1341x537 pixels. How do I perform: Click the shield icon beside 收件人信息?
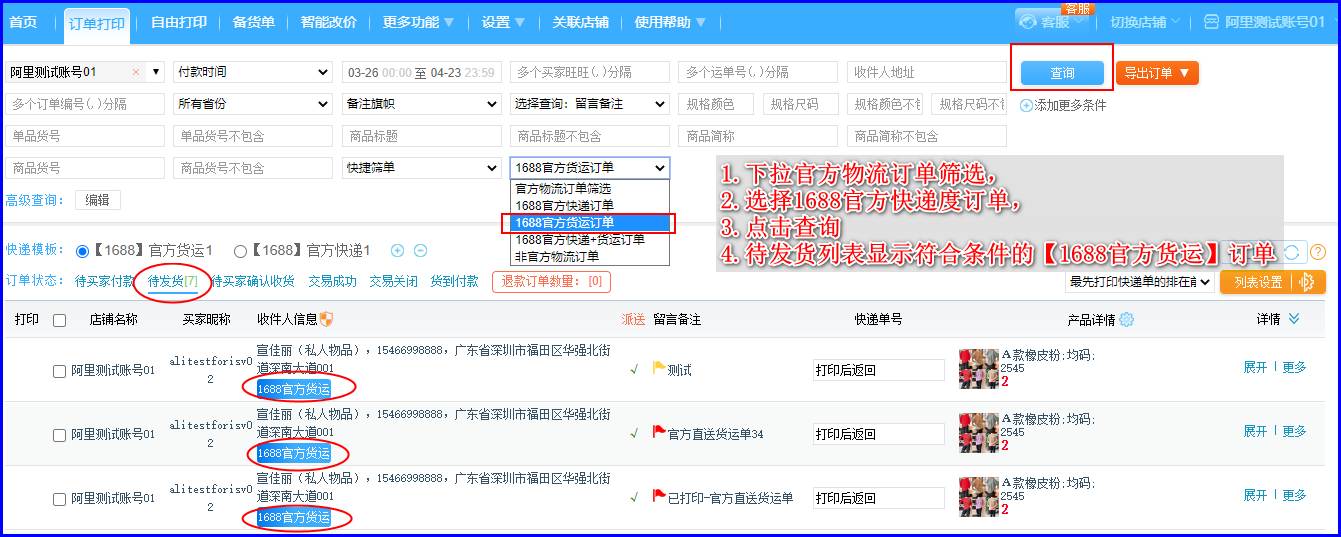pos(326,319)
